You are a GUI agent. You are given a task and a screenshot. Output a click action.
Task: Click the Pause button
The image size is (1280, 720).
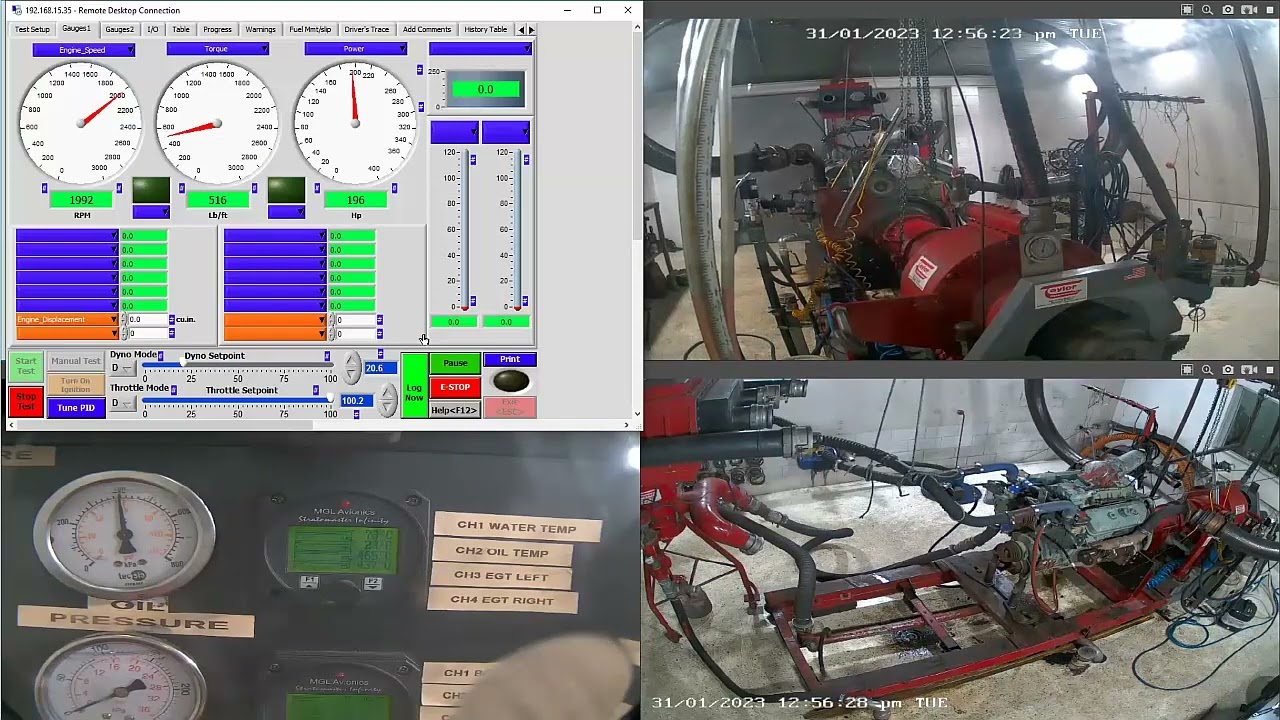455,363
